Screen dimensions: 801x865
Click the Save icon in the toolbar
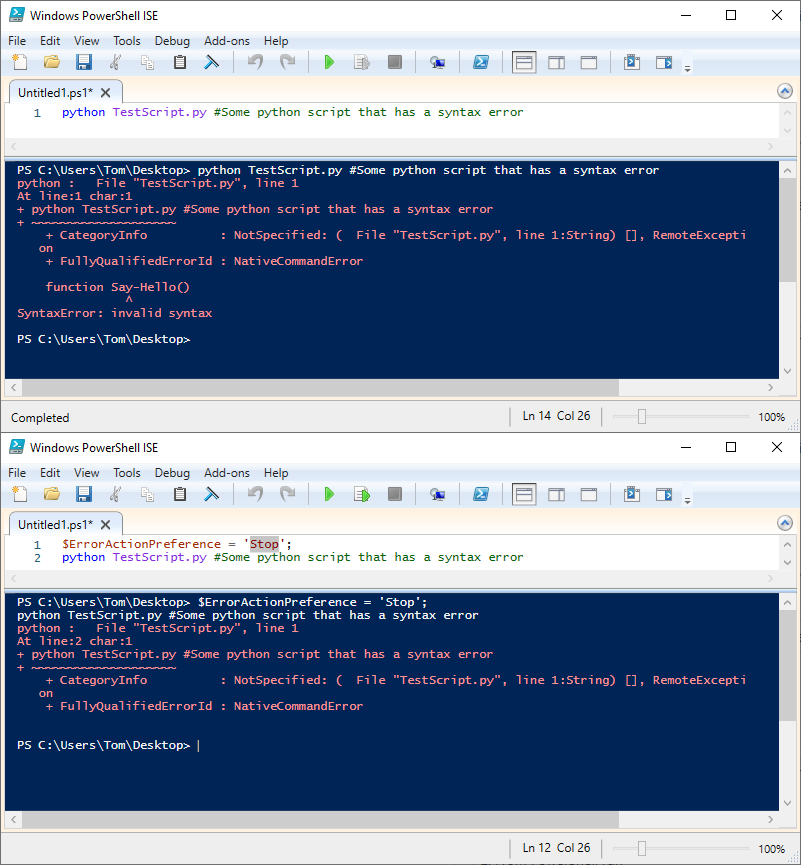click(84, 61)
